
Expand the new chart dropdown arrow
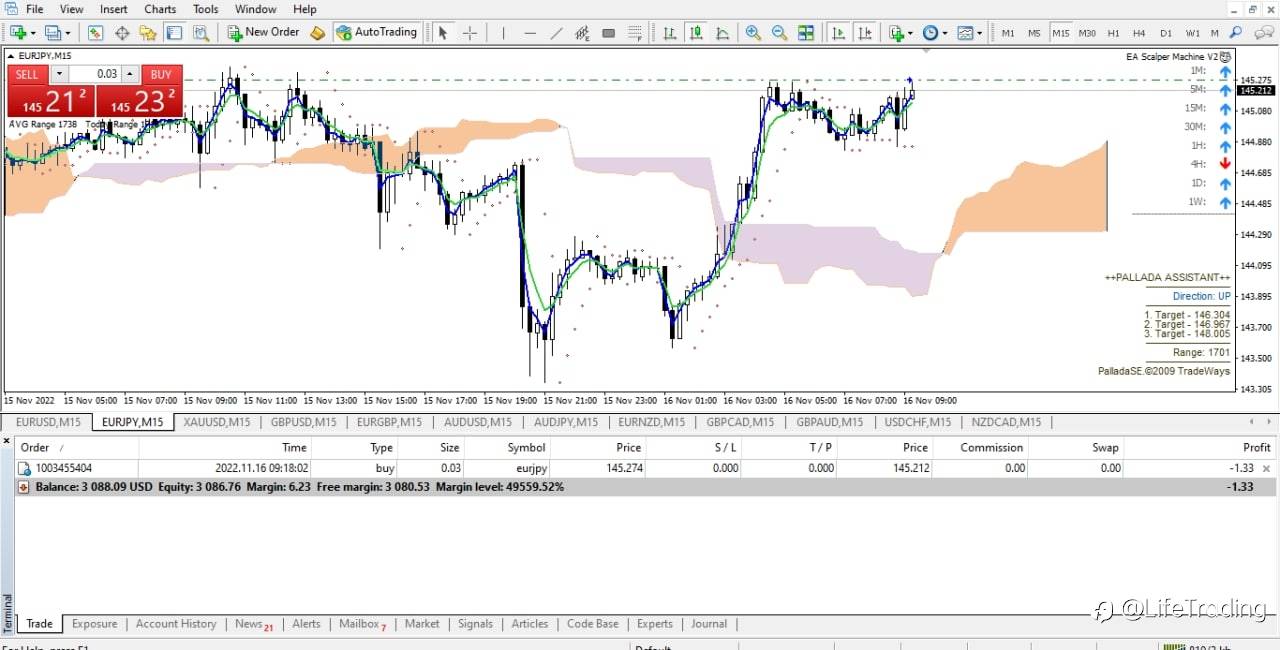[x=33, y=34]
